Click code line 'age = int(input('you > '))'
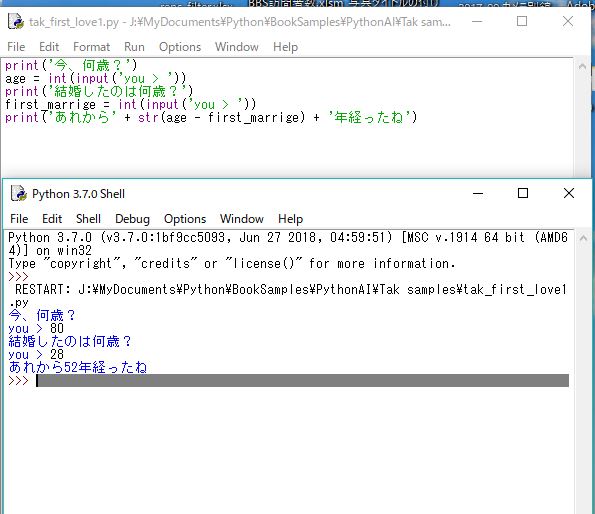Viewport: 595px width, 514px height. pos(96,79)
